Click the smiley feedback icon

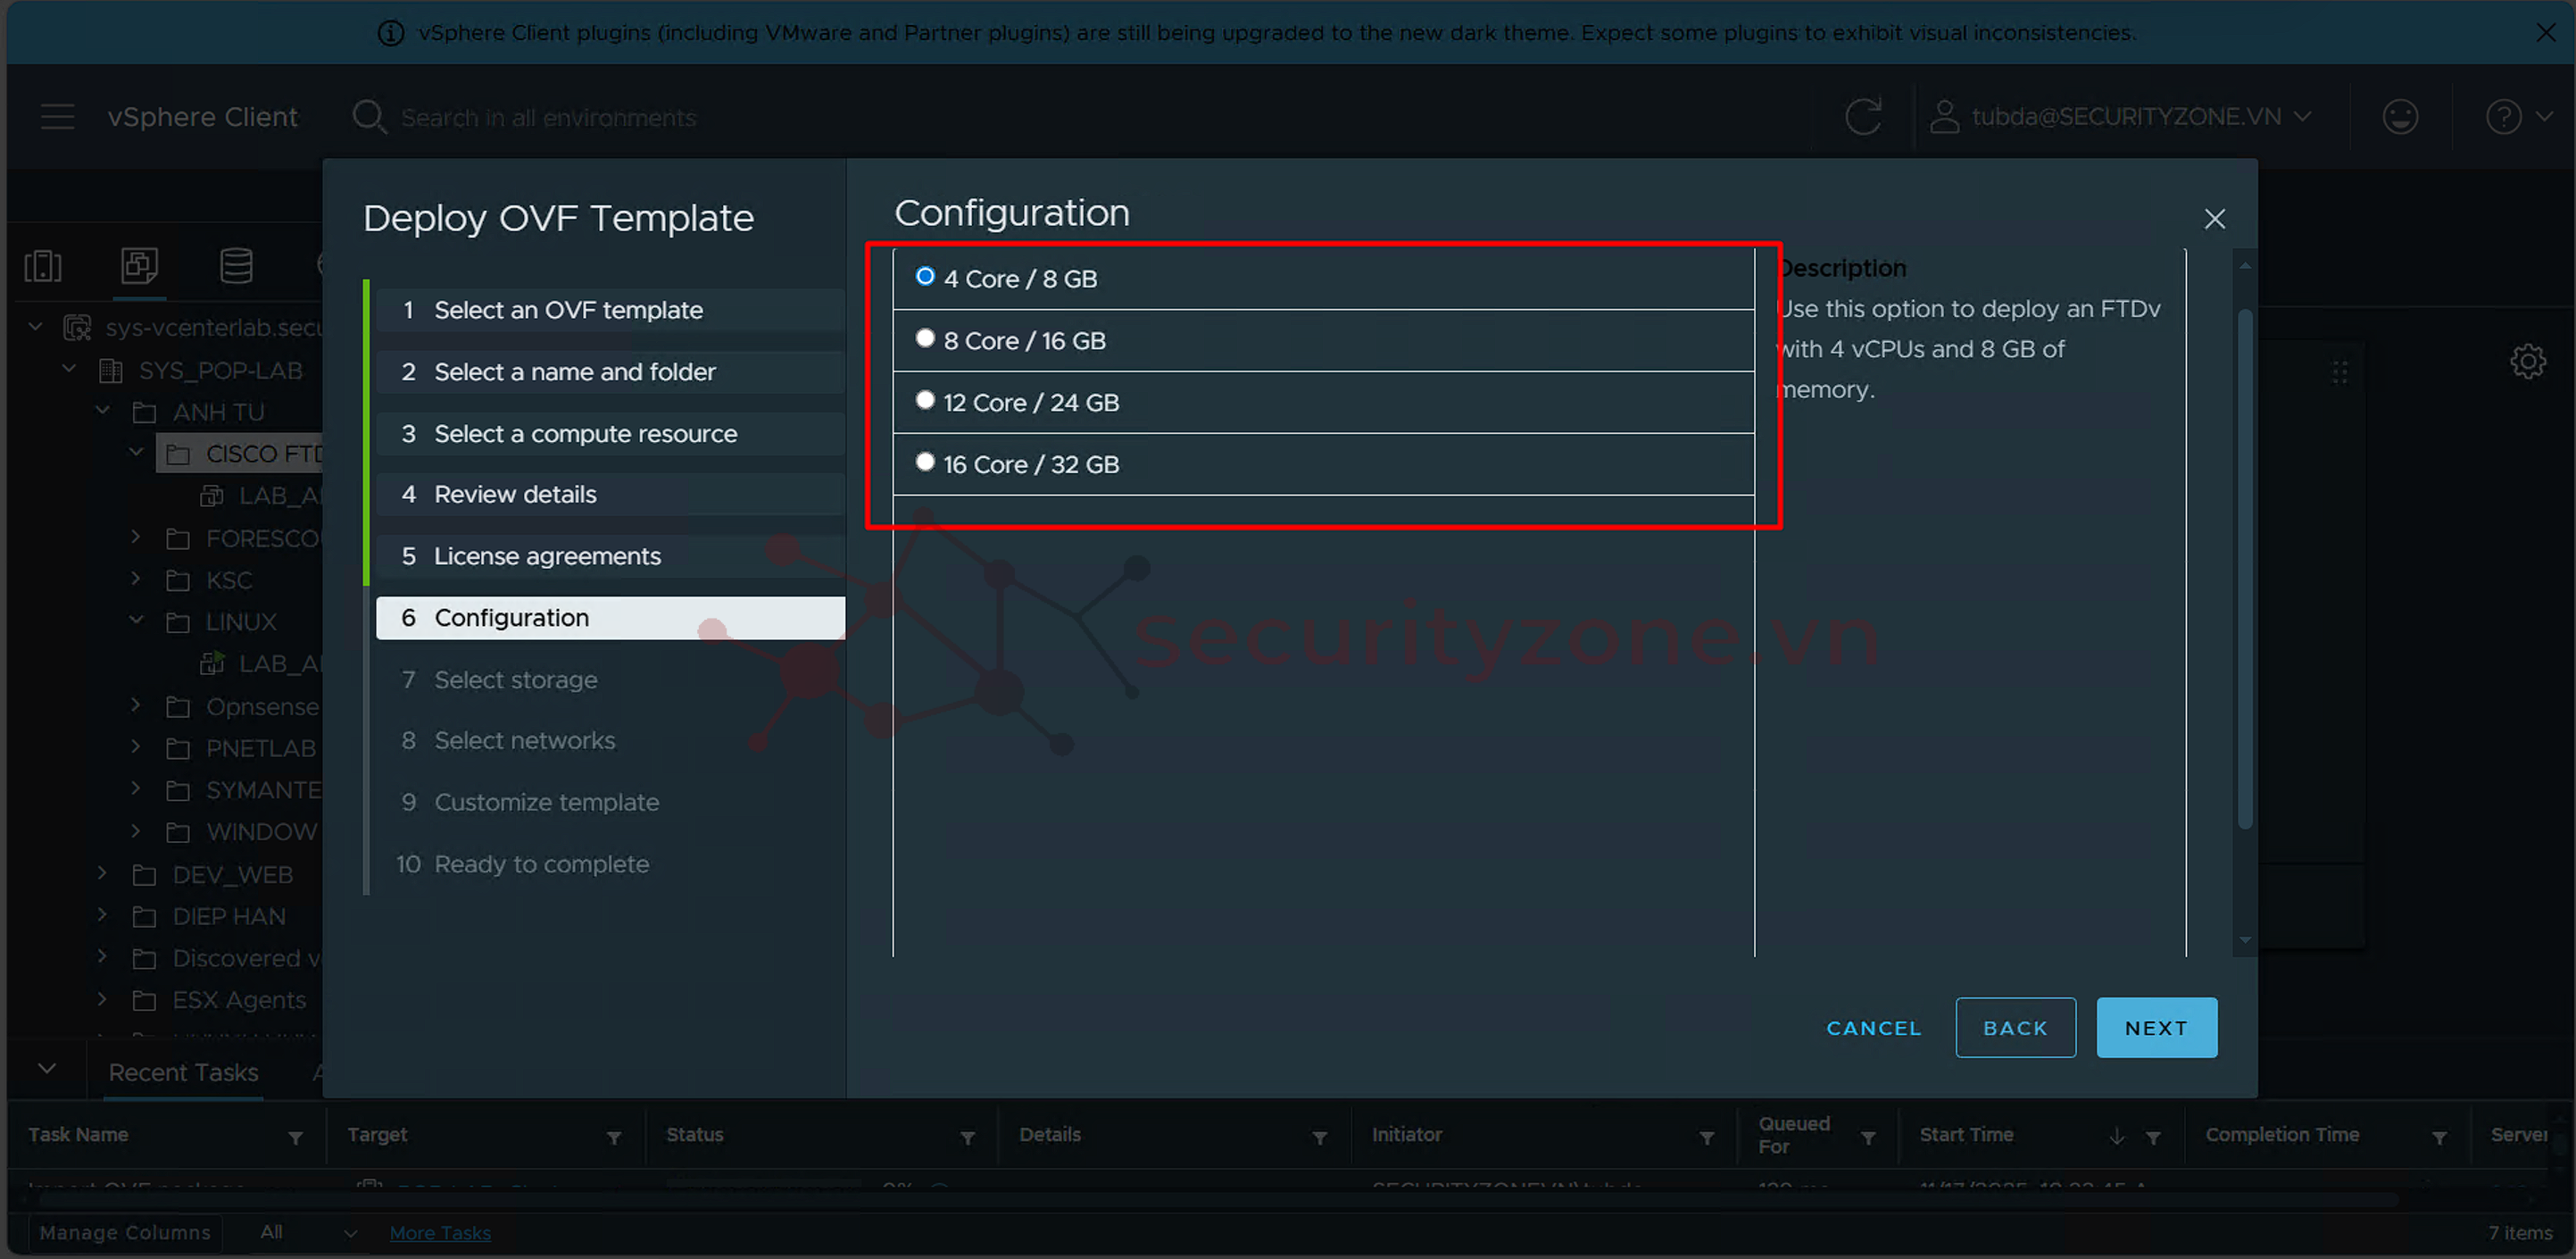click(x=2400, y=117)
